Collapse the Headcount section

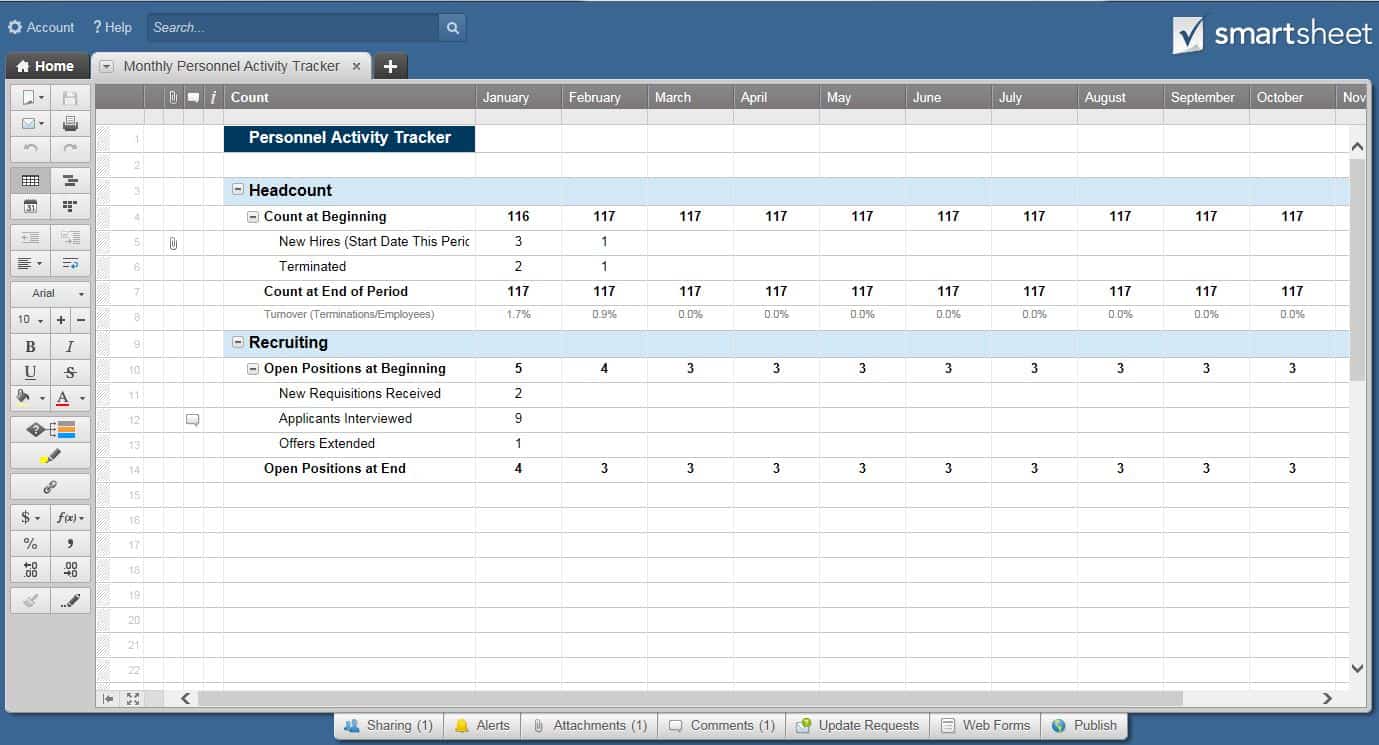[237, 190]
